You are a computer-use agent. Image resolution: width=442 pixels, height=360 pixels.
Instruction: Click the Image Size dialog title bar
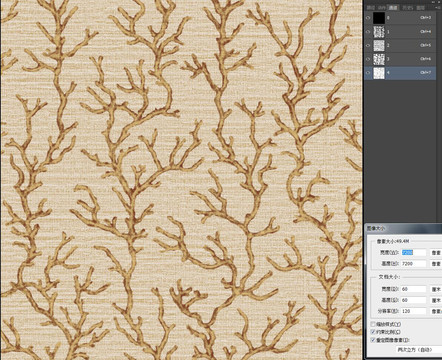404,228
